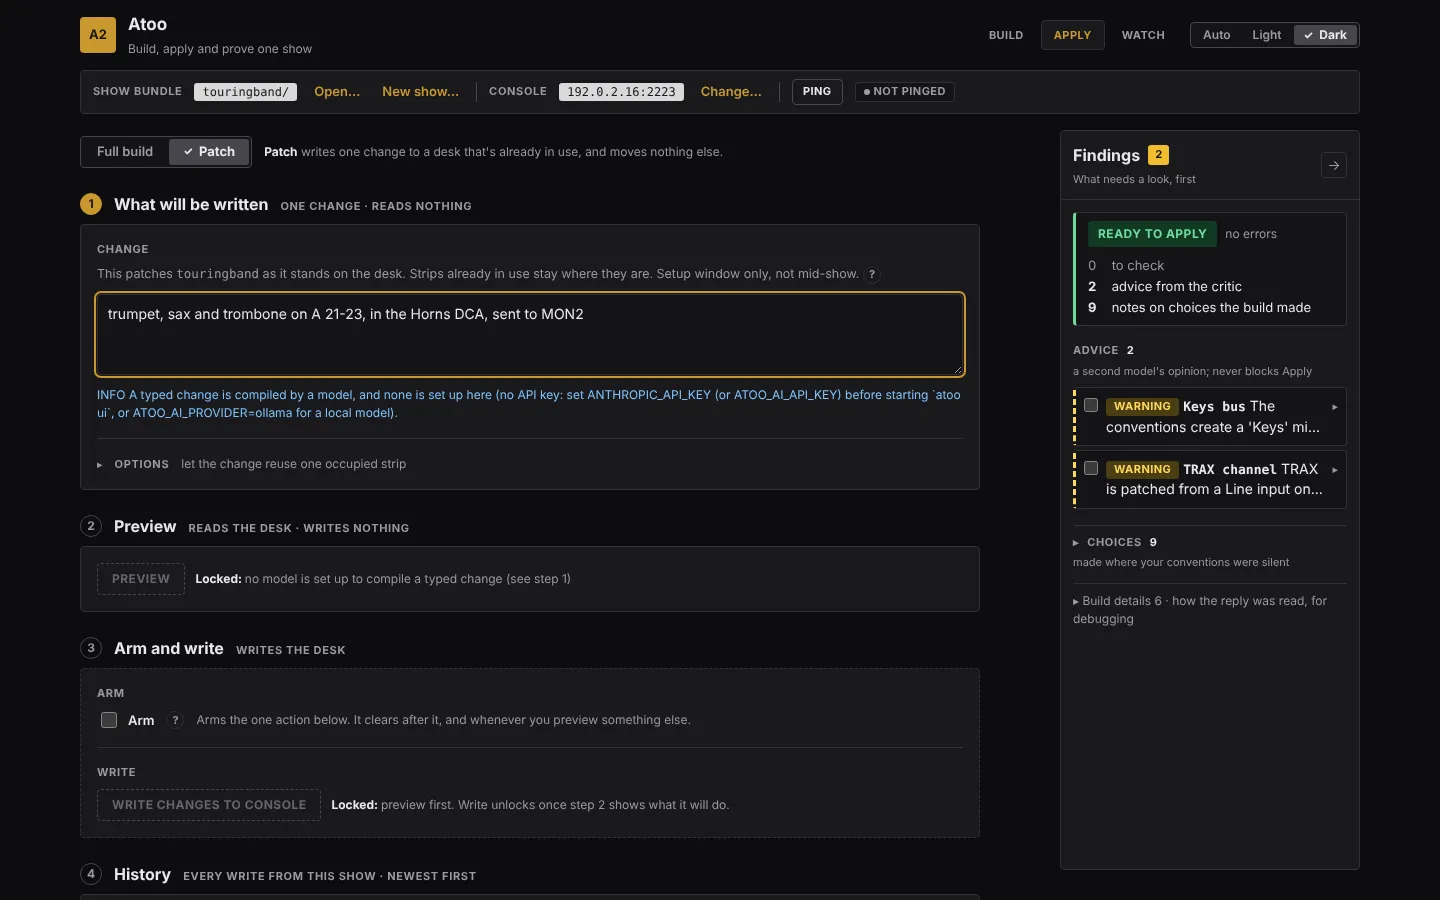Expand the Keys bus warning arrow

[x=1335, y=407]
